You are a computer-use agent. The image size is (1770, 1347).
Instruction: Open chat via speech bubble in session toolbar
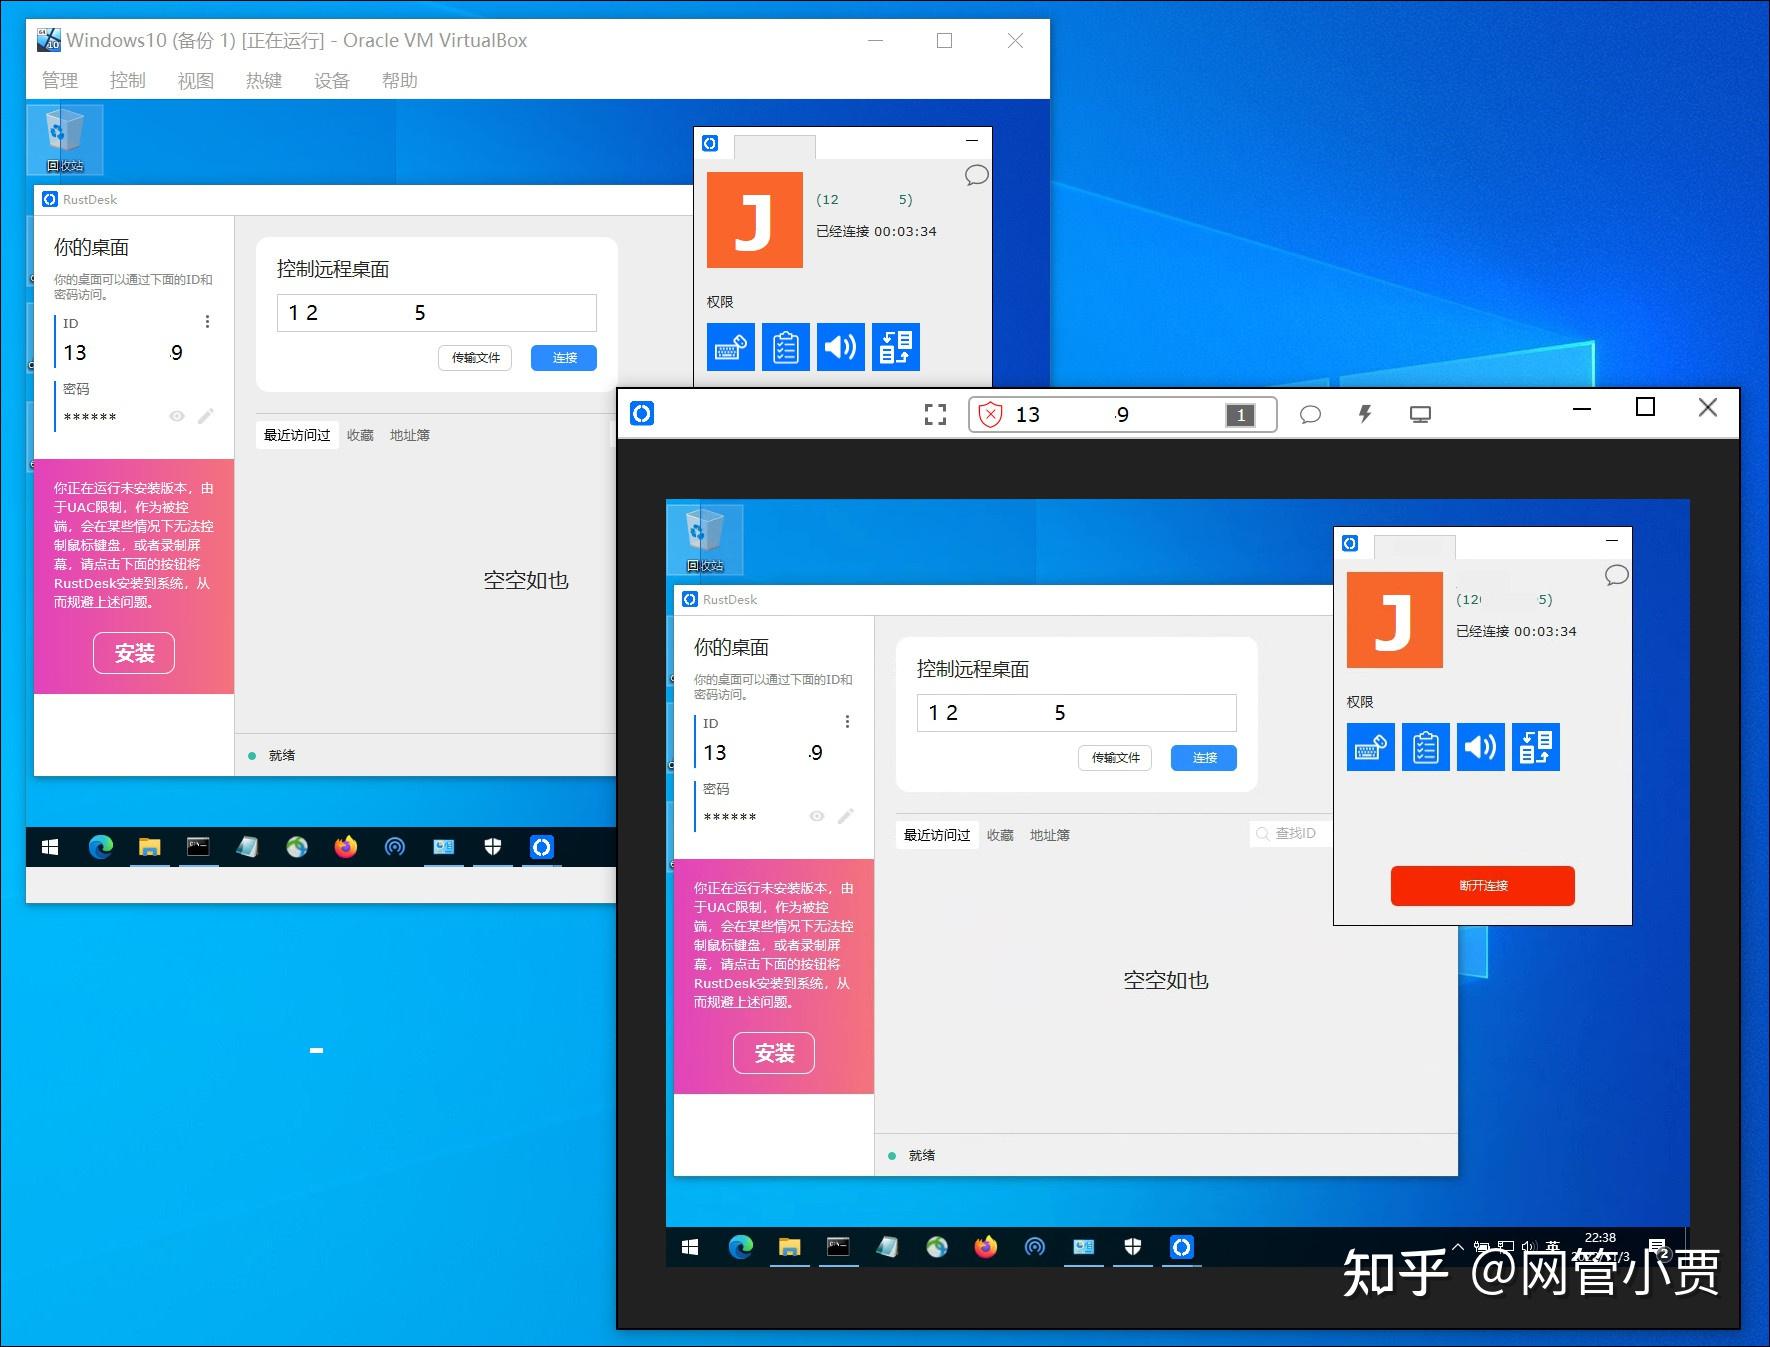tap(1310, 414)
